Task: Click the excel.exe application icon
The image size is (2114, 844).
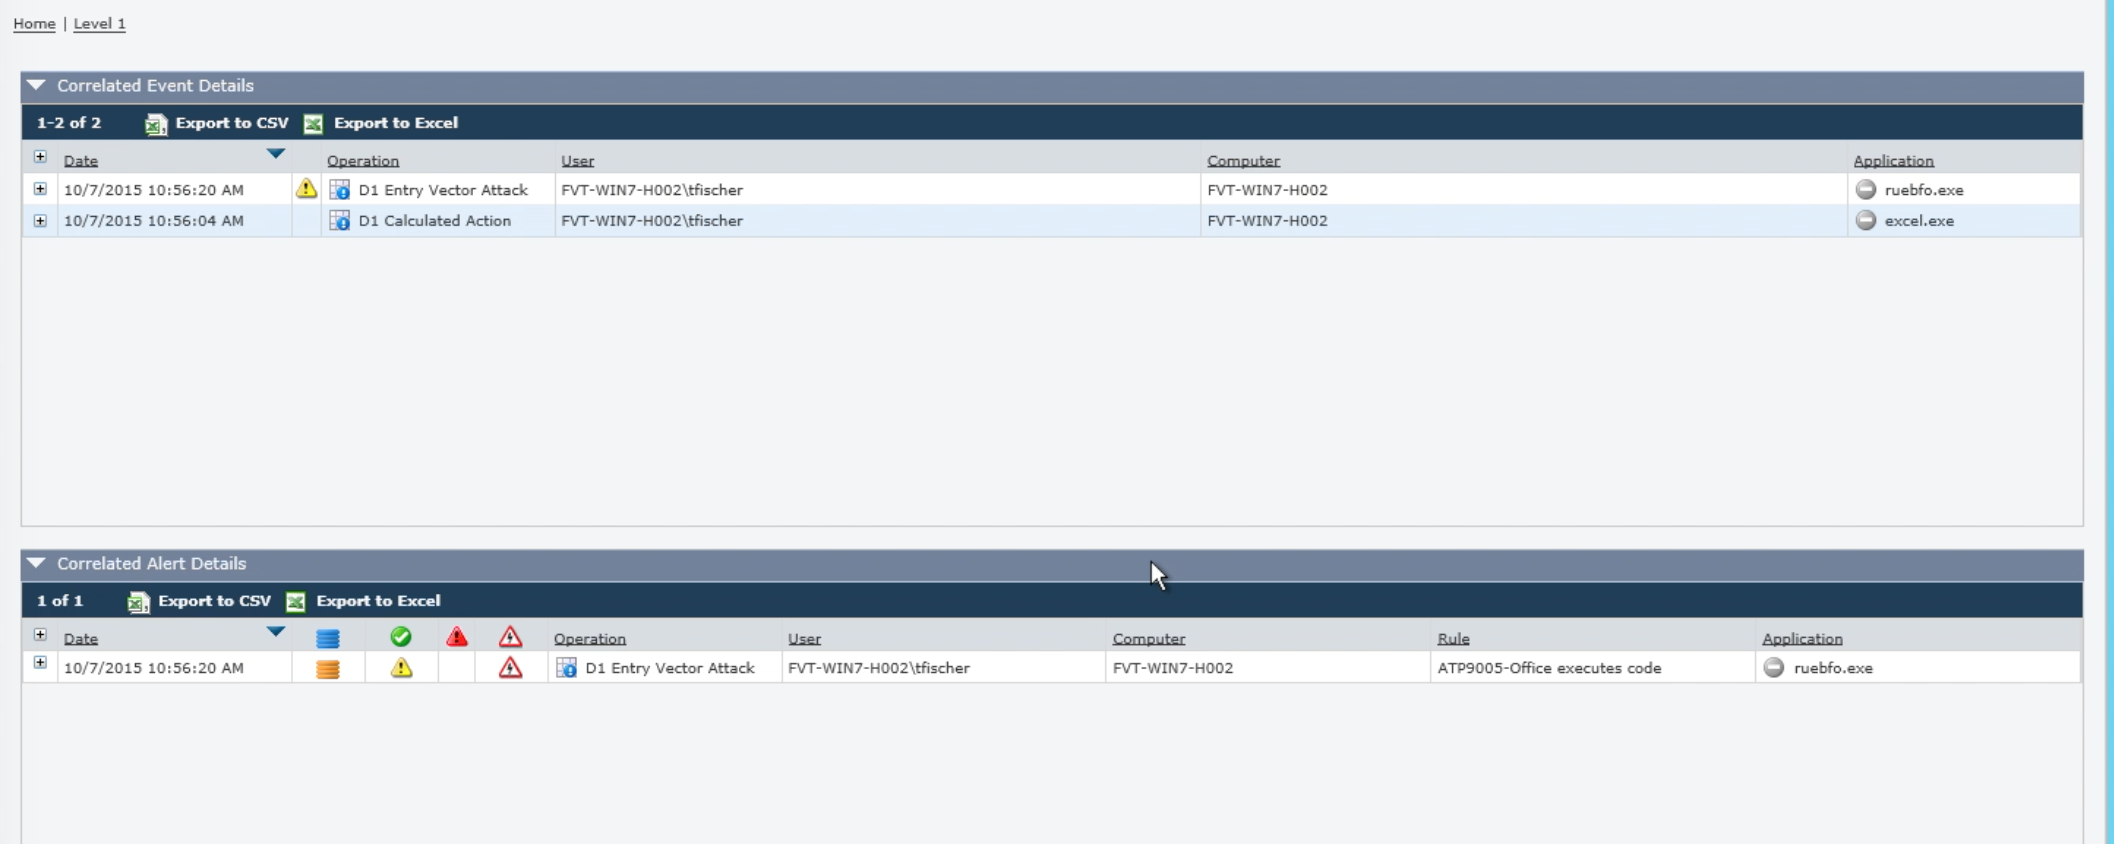Action: [1865, 220]
